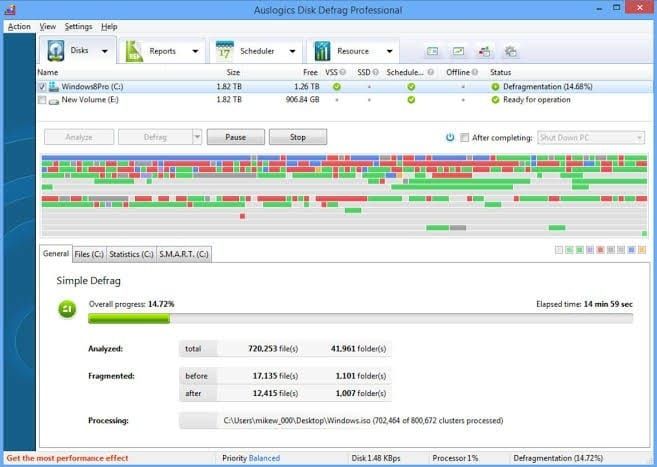Image resolution: width=657 pixels, height=467 pixels.
Task: Open the Shut Down PC combo box
Action: [x=591, y=137]
